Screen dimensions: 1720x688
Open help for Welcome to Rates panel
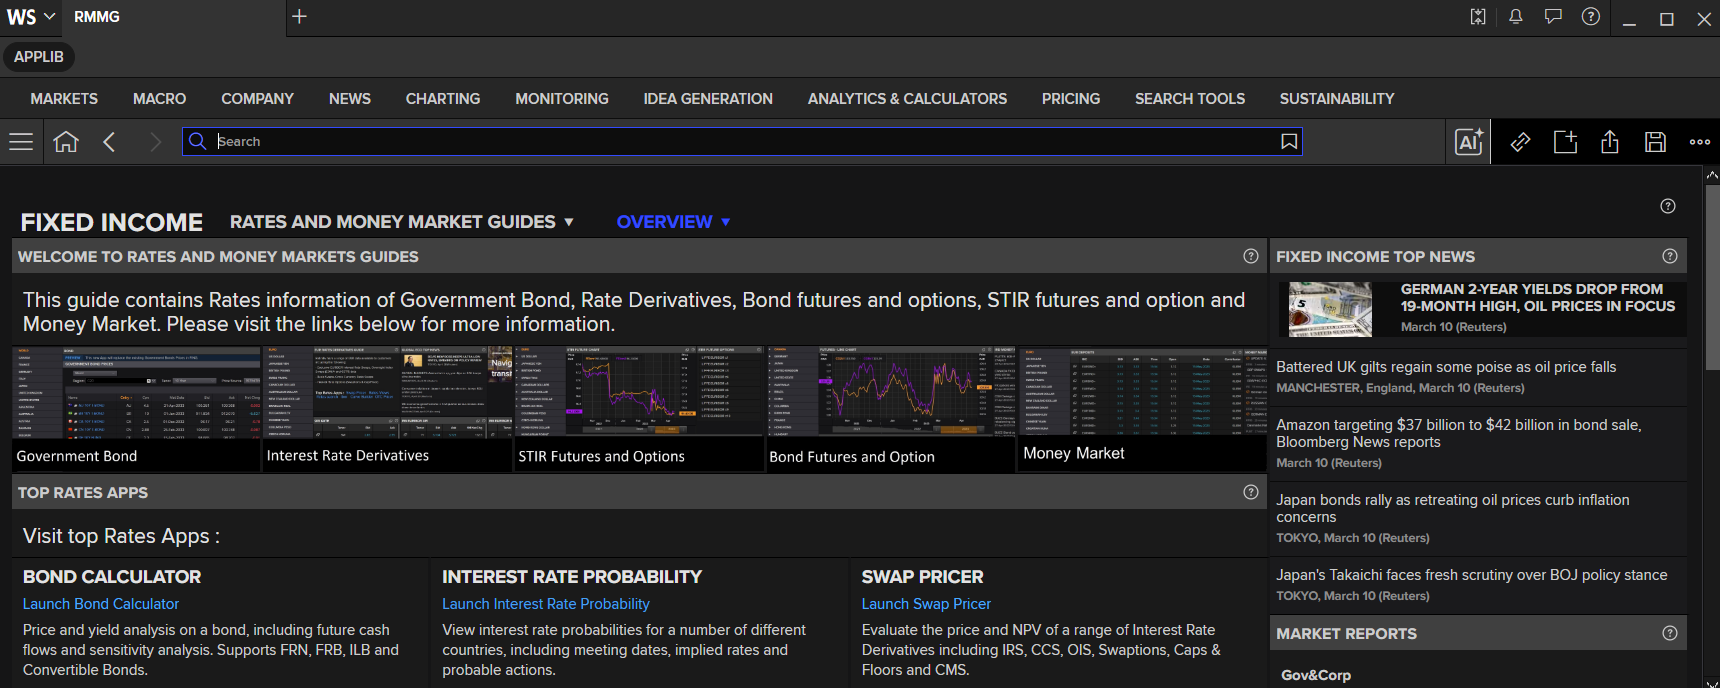click(1251, 256)
